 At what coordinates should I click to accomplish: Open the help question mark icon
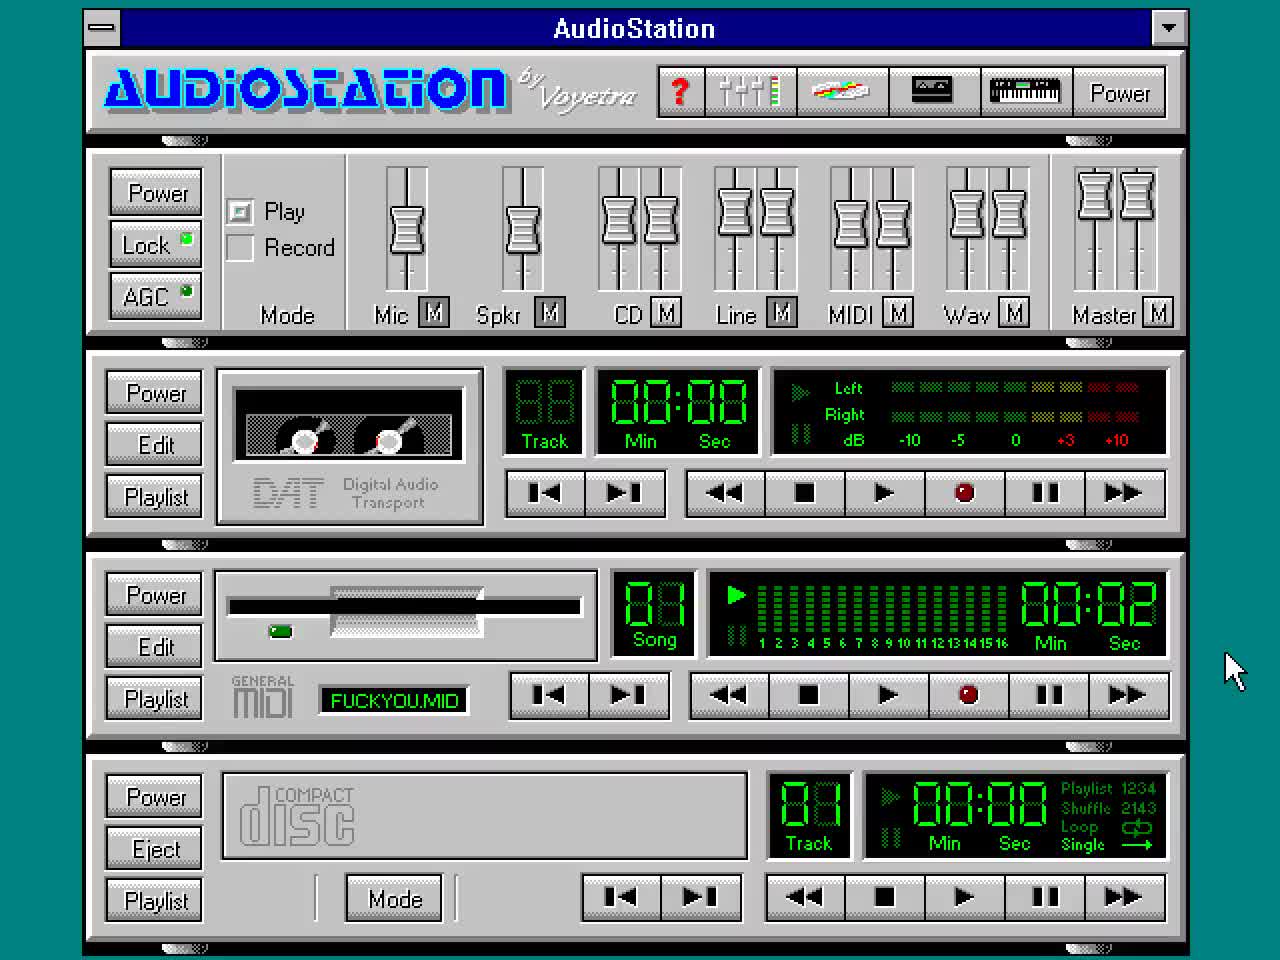click(x=681, y=92)
